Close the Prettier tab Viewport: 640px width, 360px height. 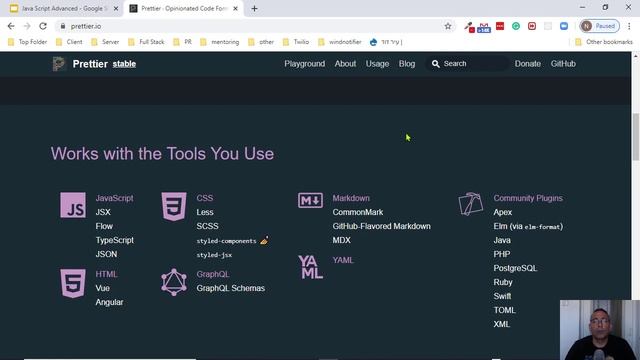tap(236, 9)
